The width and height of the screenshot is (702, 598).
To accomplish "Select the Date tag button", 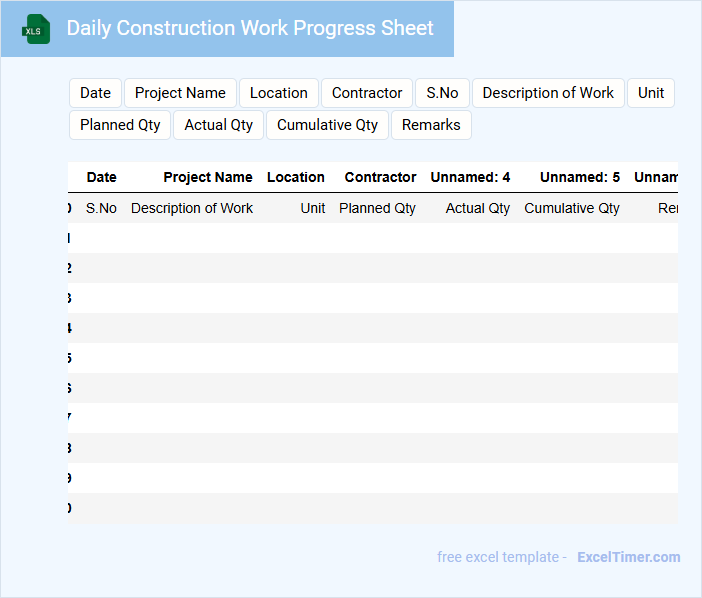I will click(95, 93).
